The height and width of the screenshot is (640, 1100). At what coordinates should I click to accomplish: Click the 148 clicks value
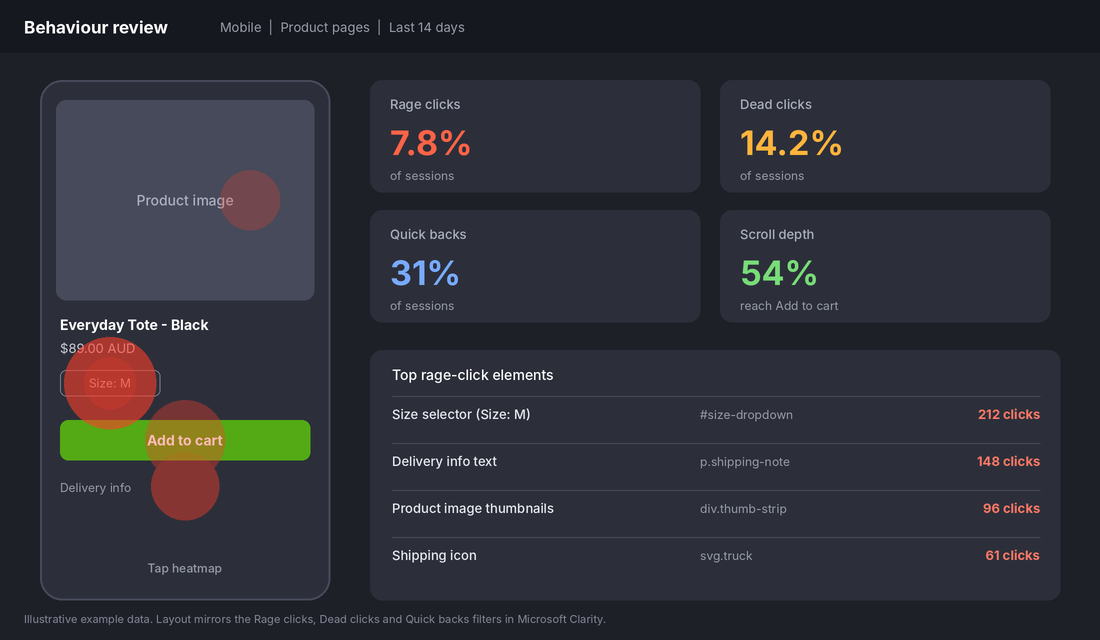(1008, 461)
